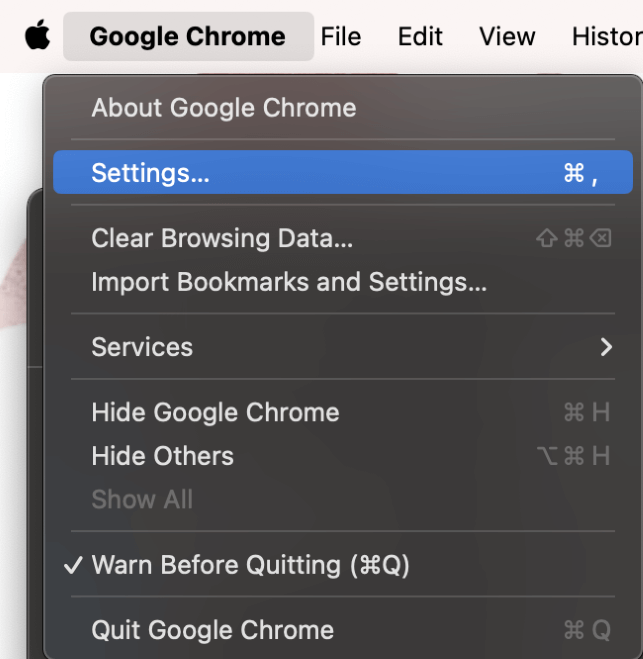643x659 pixels.
Task: Close the Google Chrome app menu
Action: click(x=187, y=37)
